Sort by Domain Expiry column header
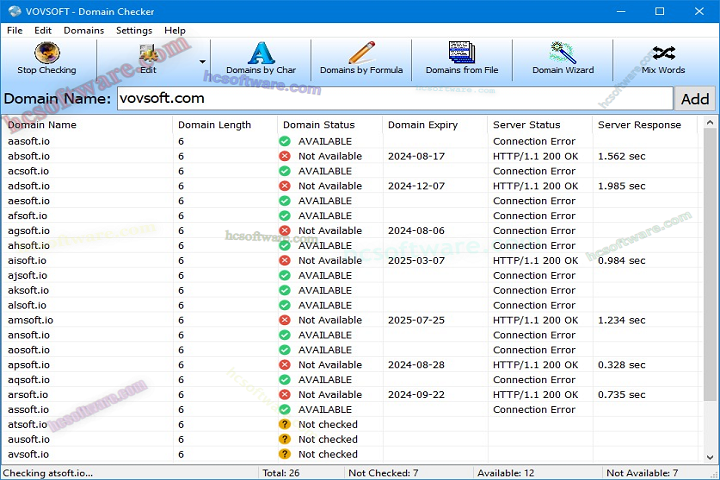Image resolution: width=720 pixels, height=480 pixels. click(x=434, y=125)
